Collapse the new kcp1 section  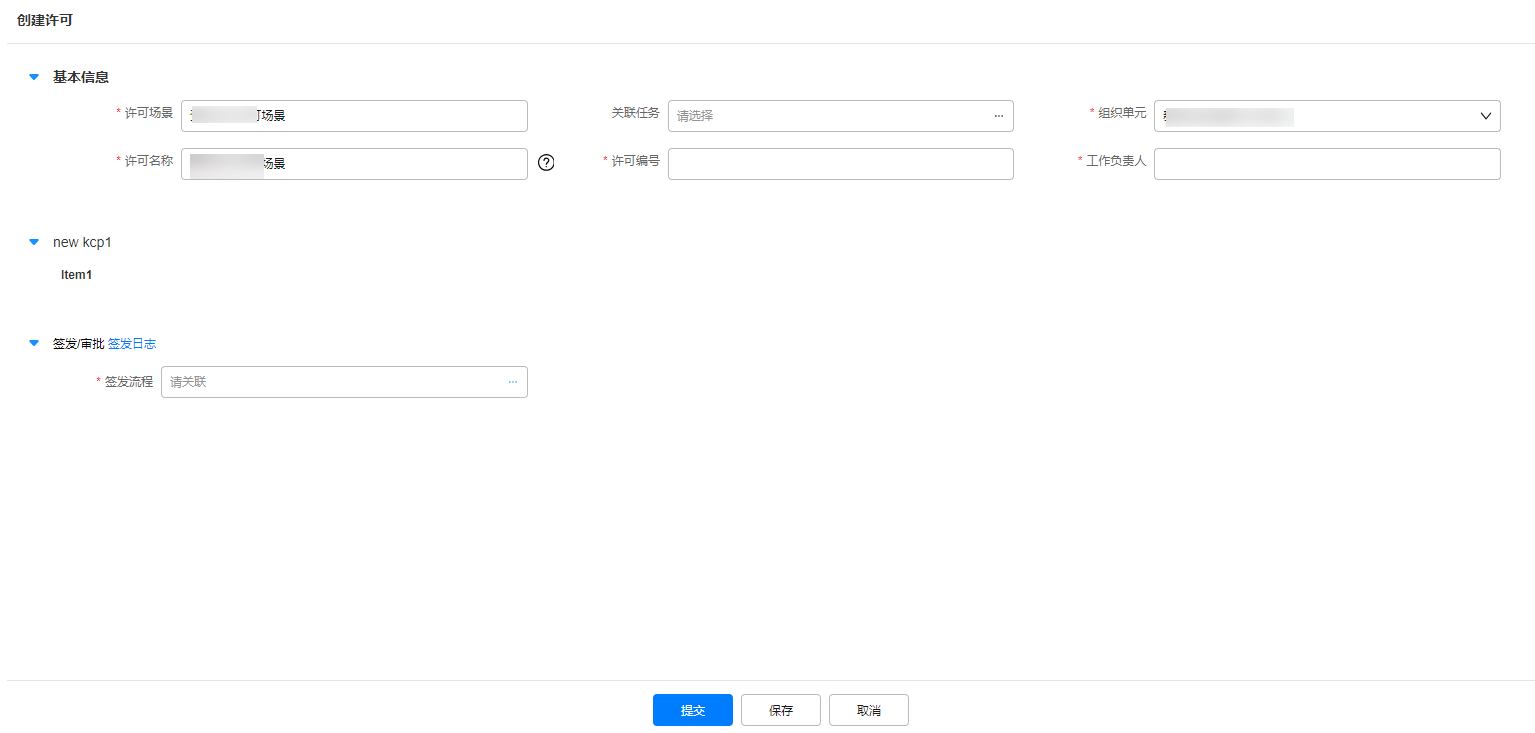click(34, 242)
